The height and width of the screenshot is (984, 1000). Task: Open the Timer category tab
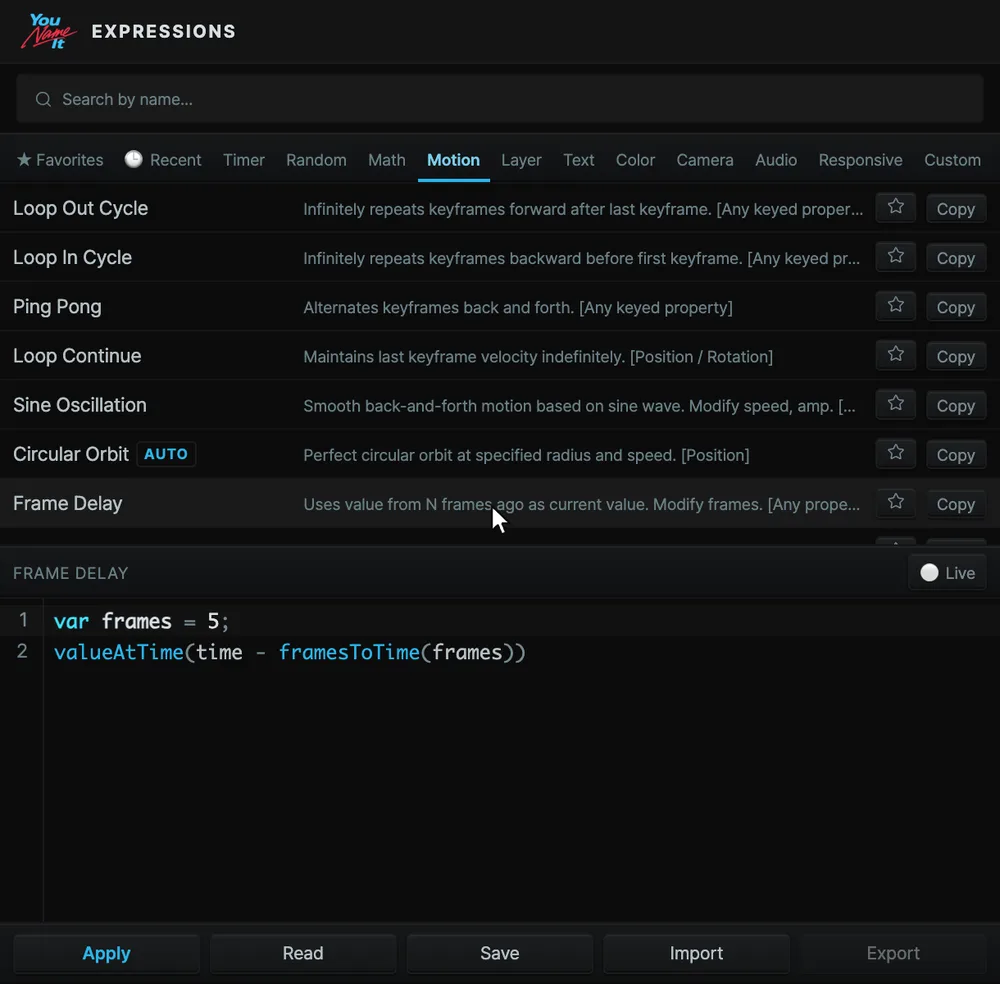pos(244,159)
